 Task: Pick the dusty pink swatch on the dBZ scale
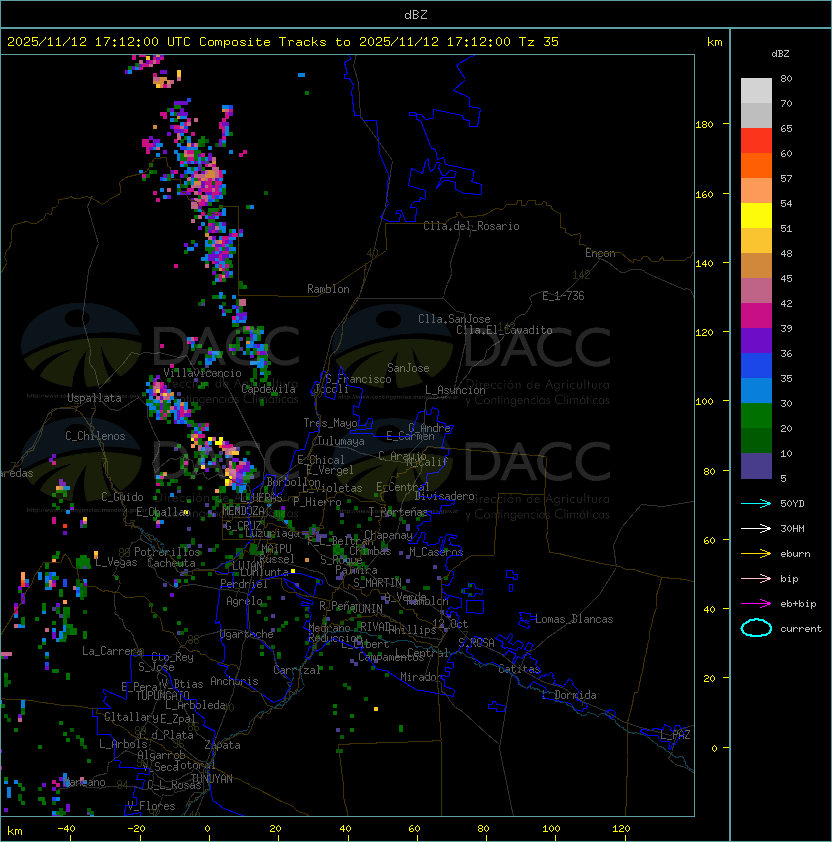pos(756,291)
